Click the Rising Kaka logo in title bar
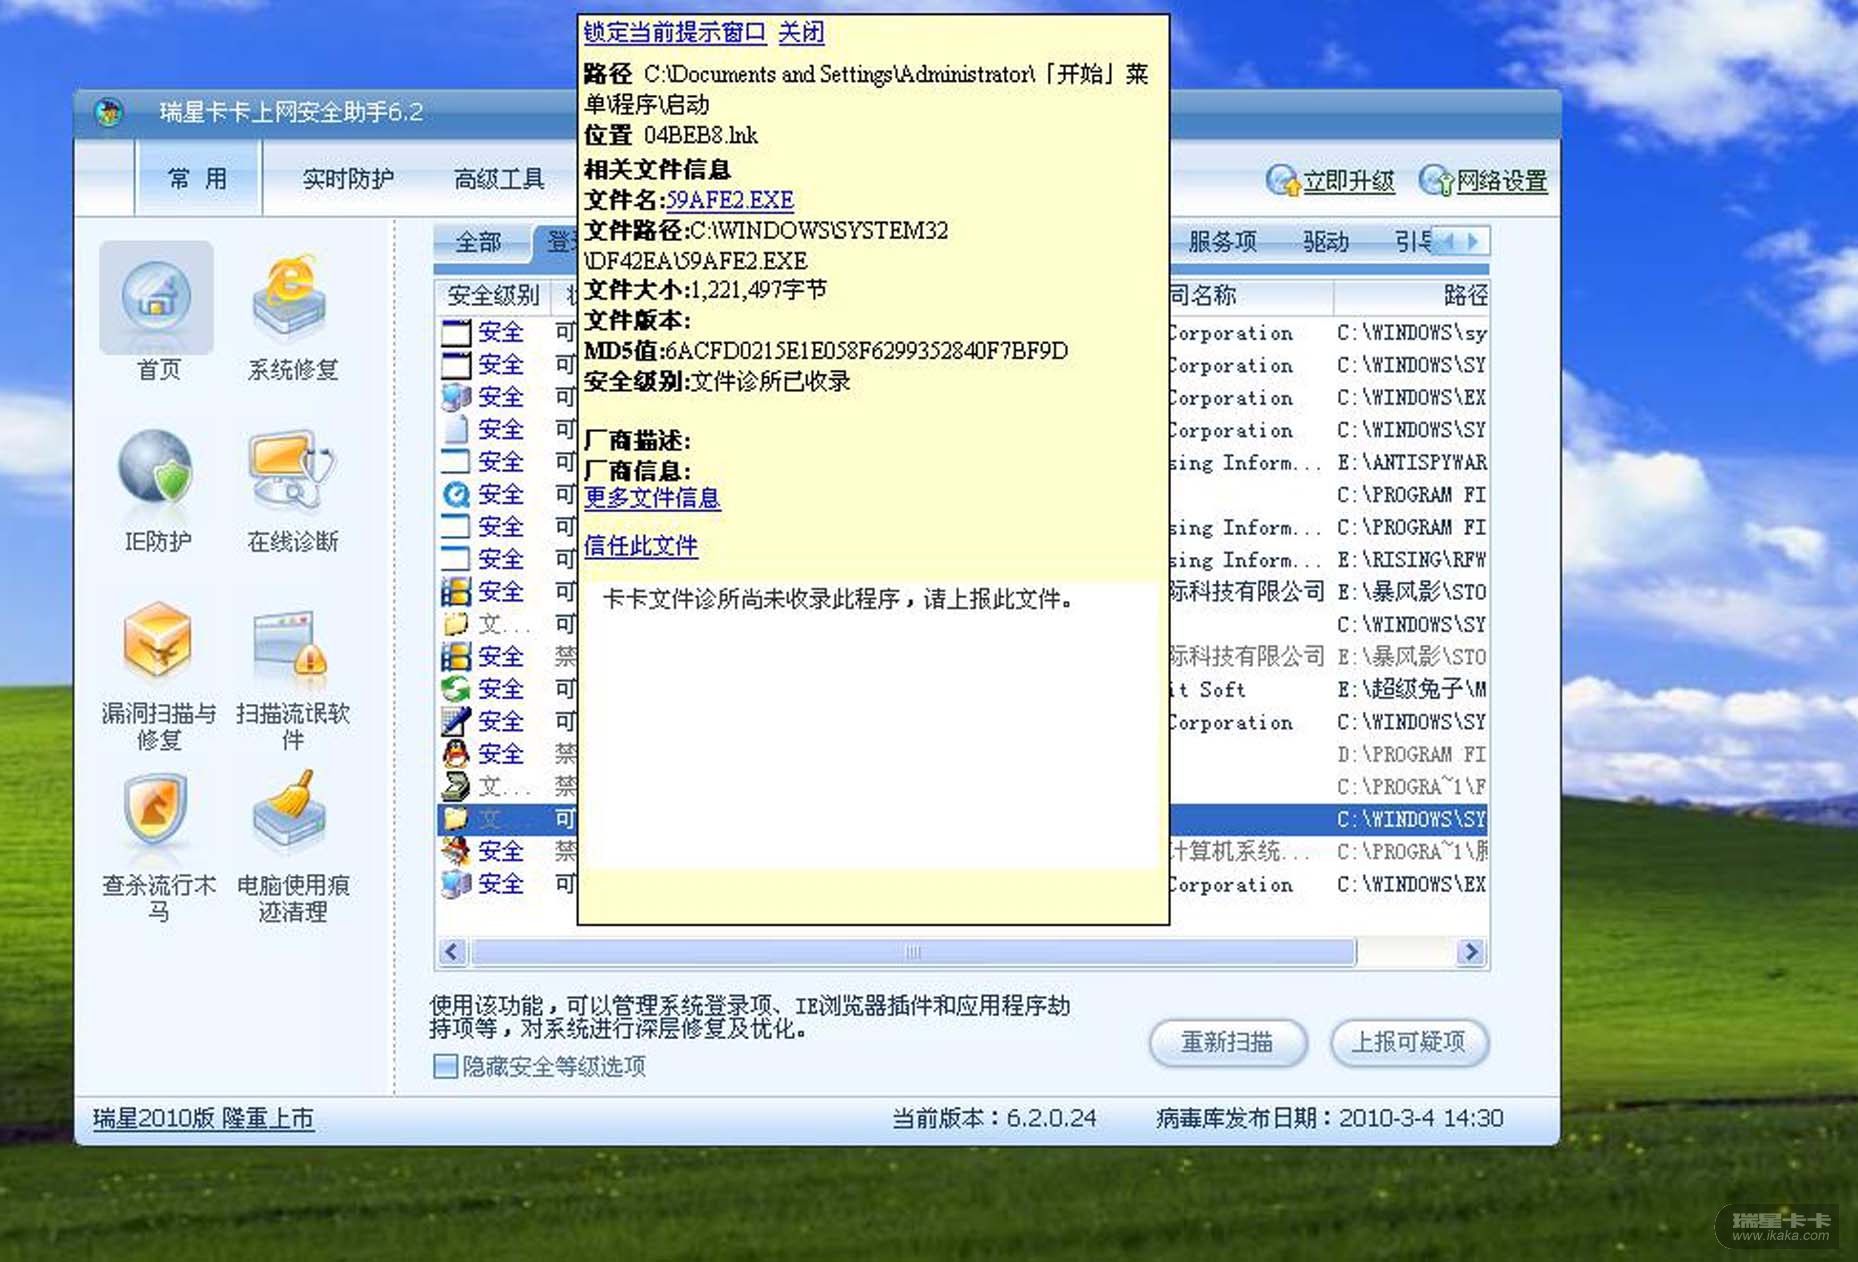The image size is (1858, 1262). (109, 111)
